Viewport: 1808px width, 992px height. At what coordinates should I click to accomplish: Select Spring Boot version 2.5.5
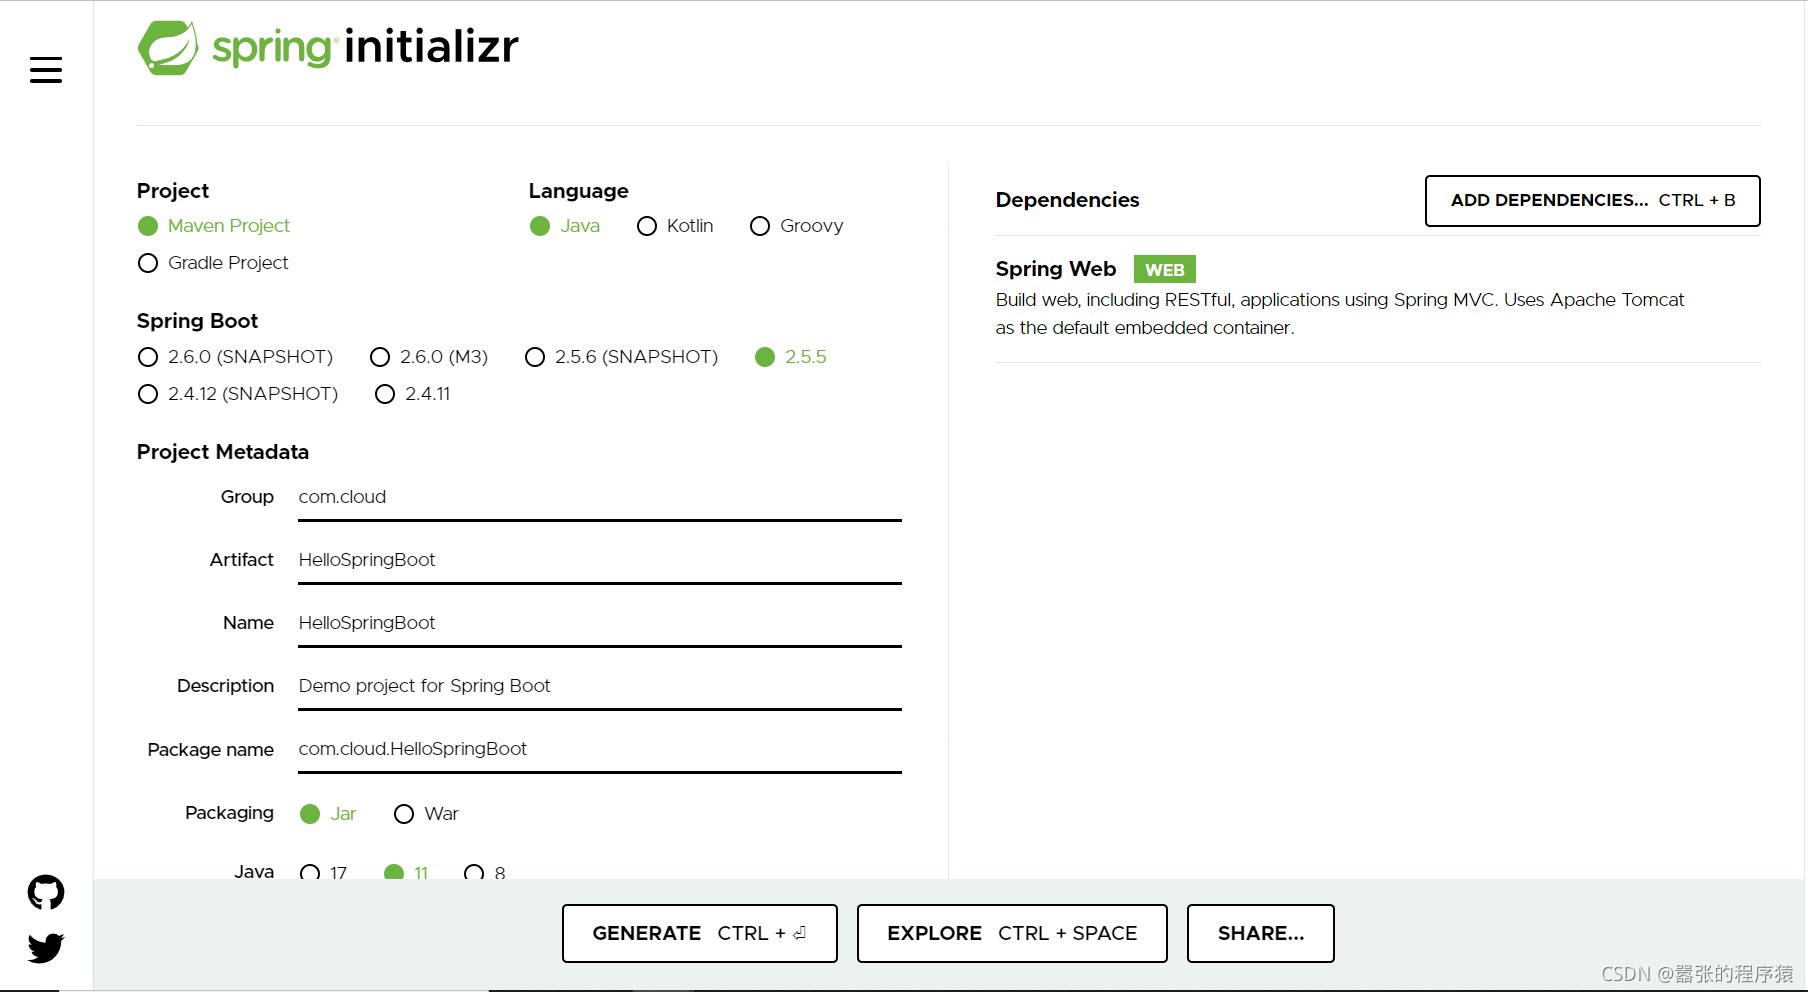tap(791, 357)
